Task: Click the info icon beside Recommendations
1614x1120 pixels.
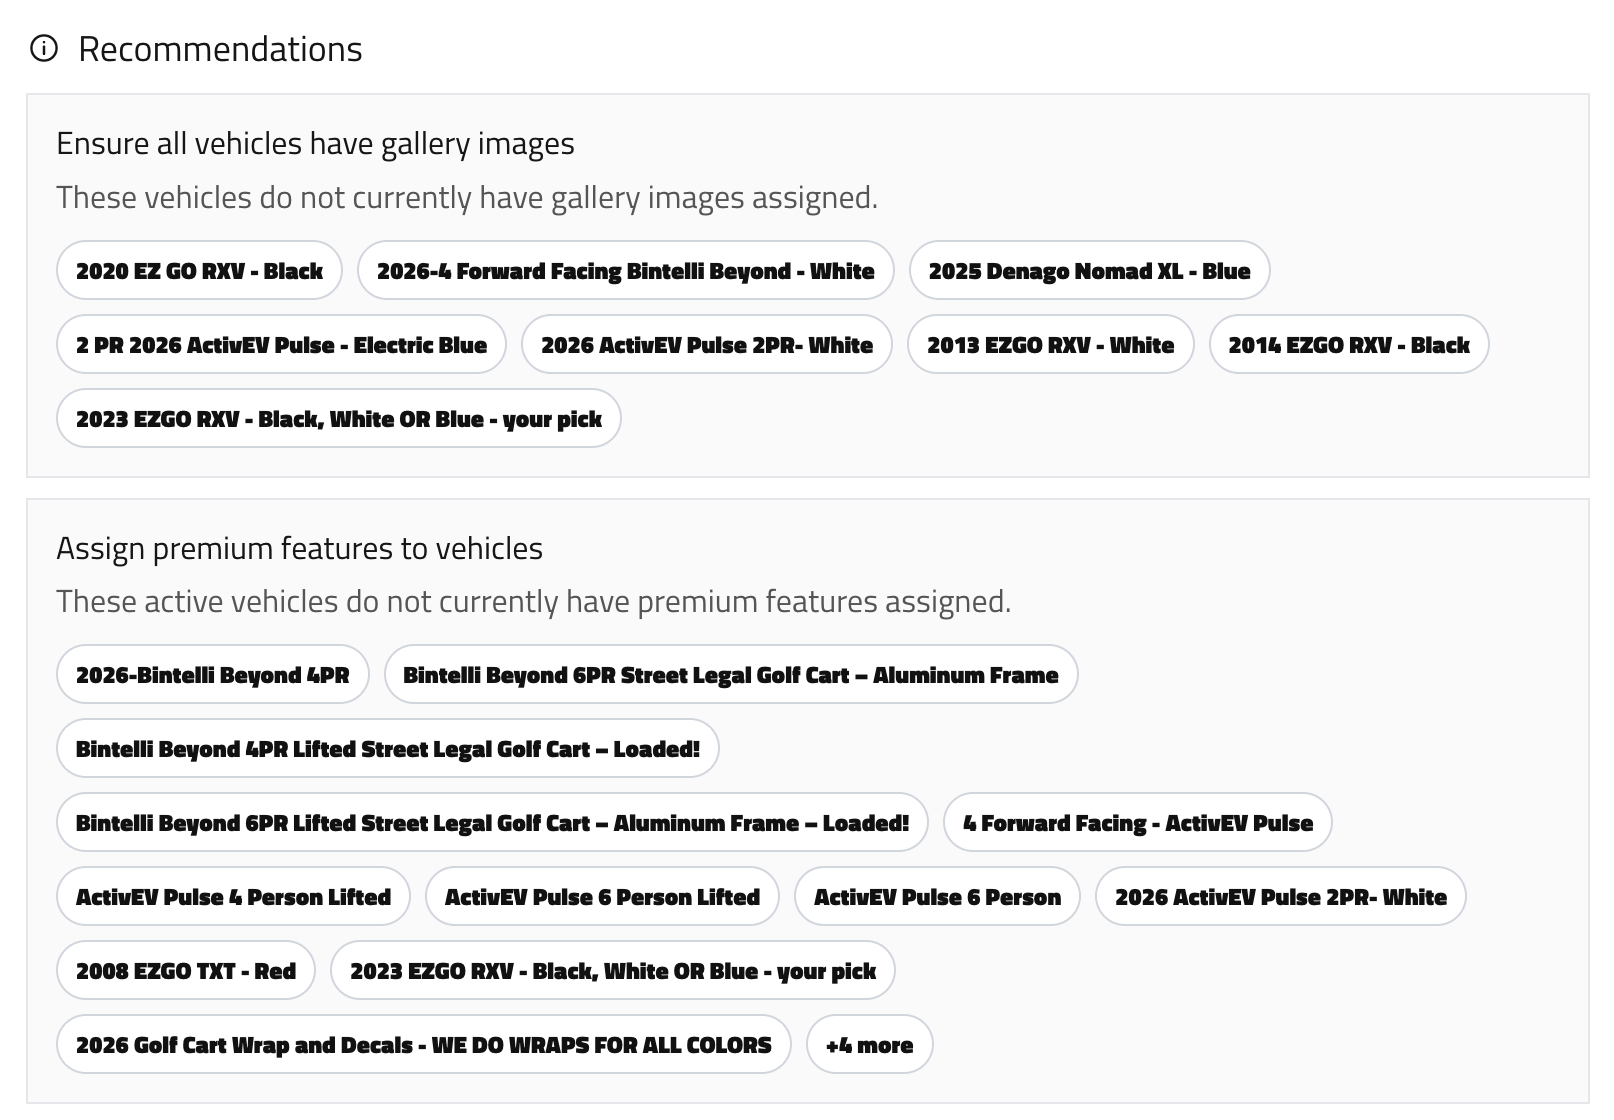Action: (x=44, y=48)
